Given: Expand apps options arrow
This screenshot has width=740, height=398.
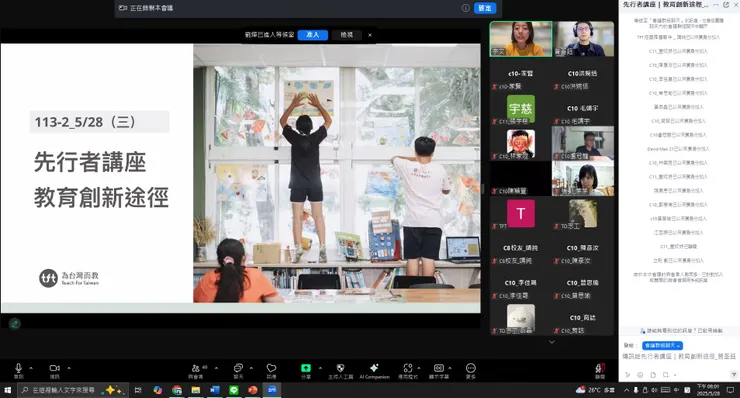Looking at the screenshot, I should coord(419,368).
